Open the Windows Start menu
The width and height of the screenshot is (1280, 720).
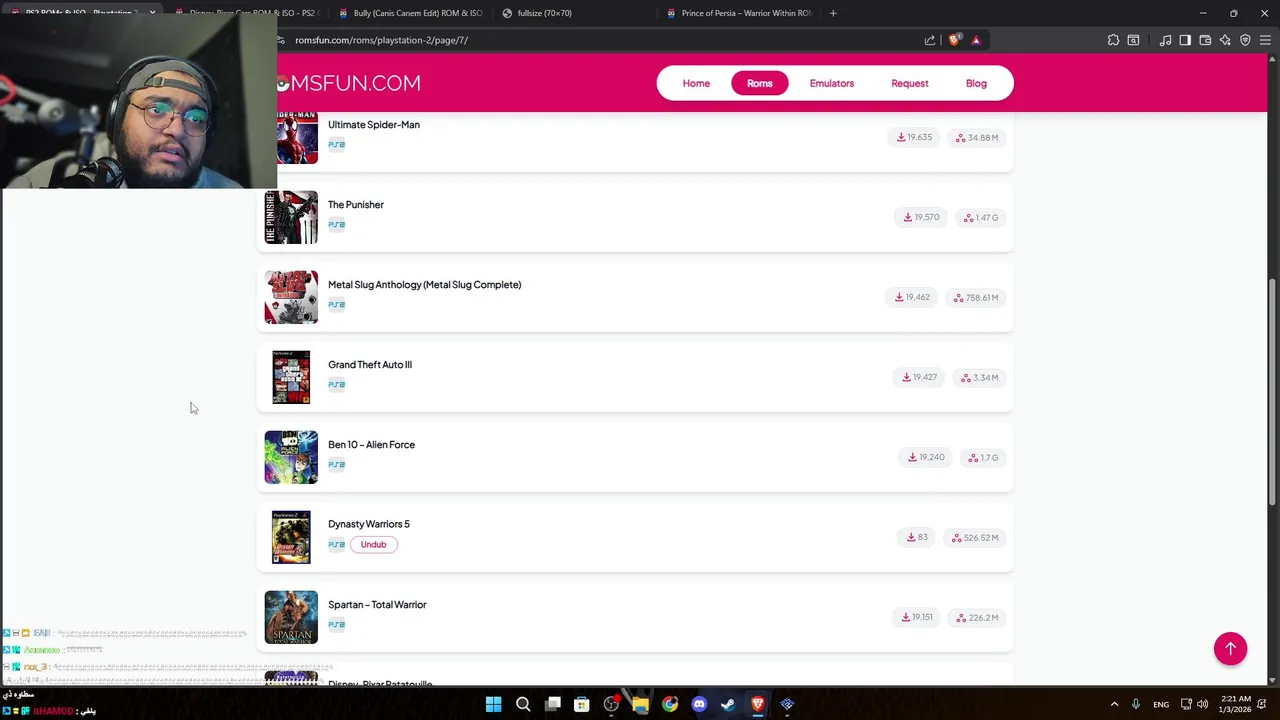tap(493, 704)
